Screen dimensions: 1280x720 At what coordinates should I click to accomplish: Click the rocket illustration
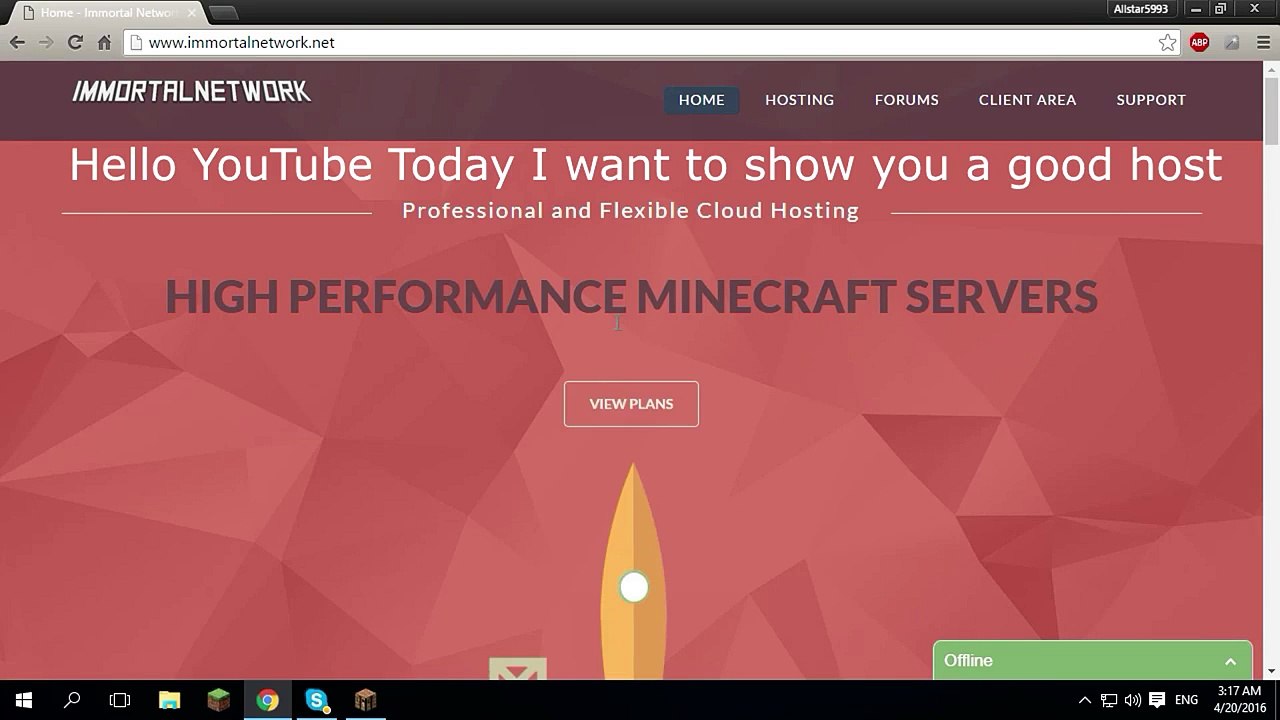633,570
